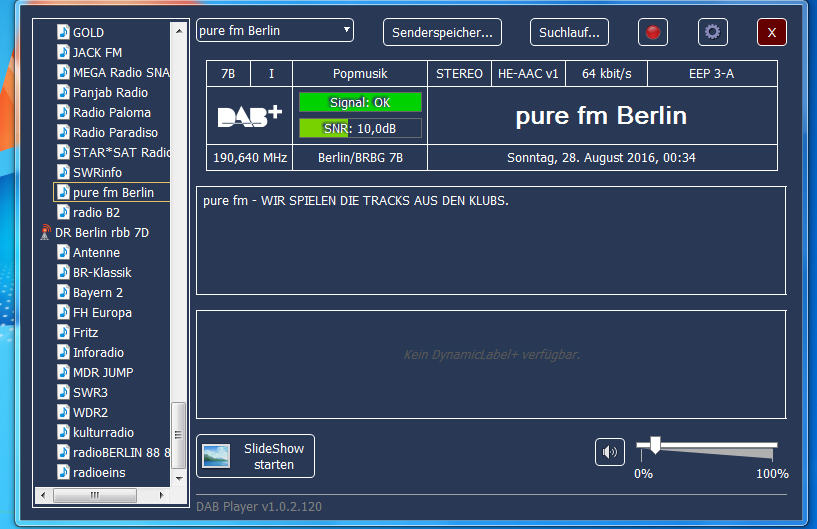The height and width of the screenshot is (529, 817).
Task: Select radioeins station
Action: pos(99,472)
